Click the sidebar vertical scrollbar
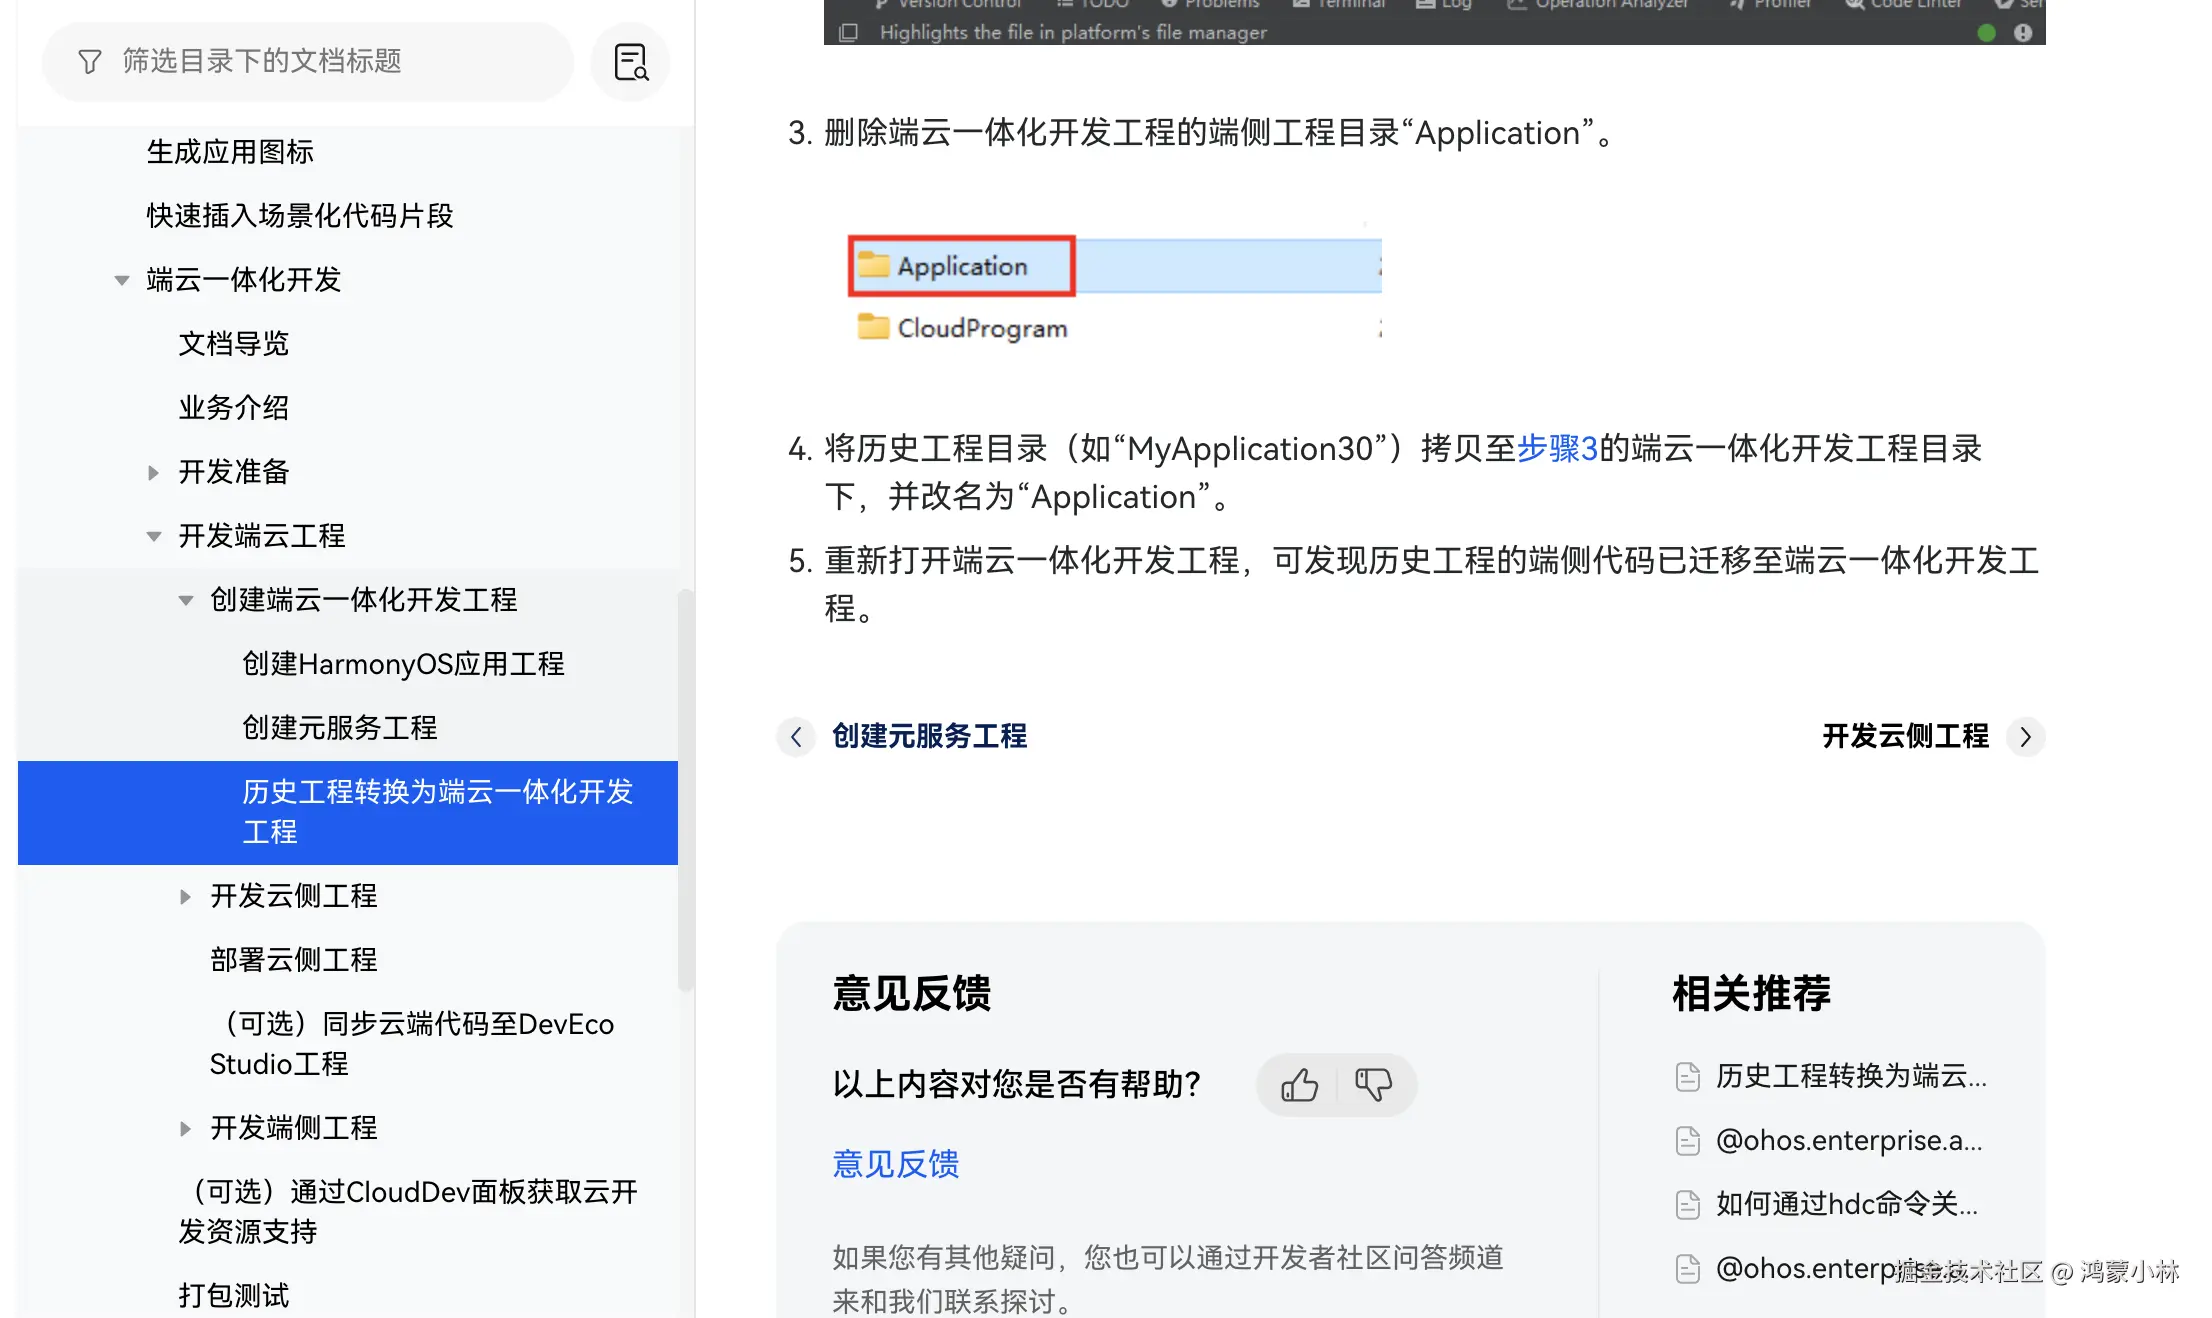This screenshot has width=2212, height=1318. (x=685, y=790)
